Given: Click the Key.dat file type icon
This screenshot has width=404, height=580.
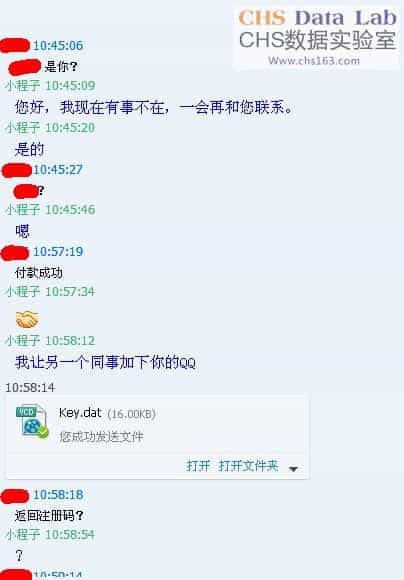Looking at the screenshot, I should (32, 422).
